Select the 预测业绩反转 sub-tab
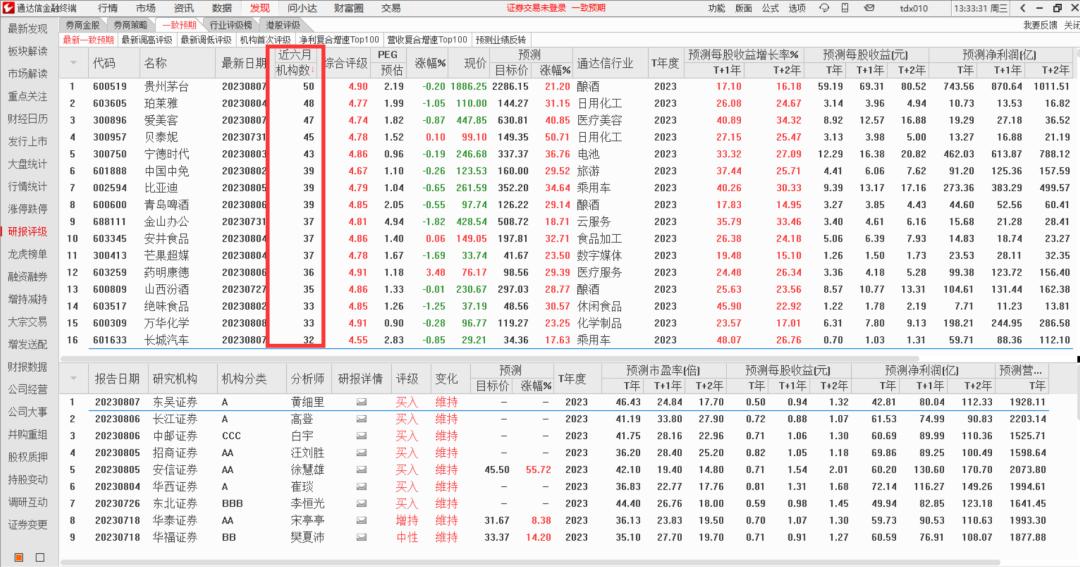This screenshot has width=1080, height=567. pyautogui.click(x=501, y=40)
